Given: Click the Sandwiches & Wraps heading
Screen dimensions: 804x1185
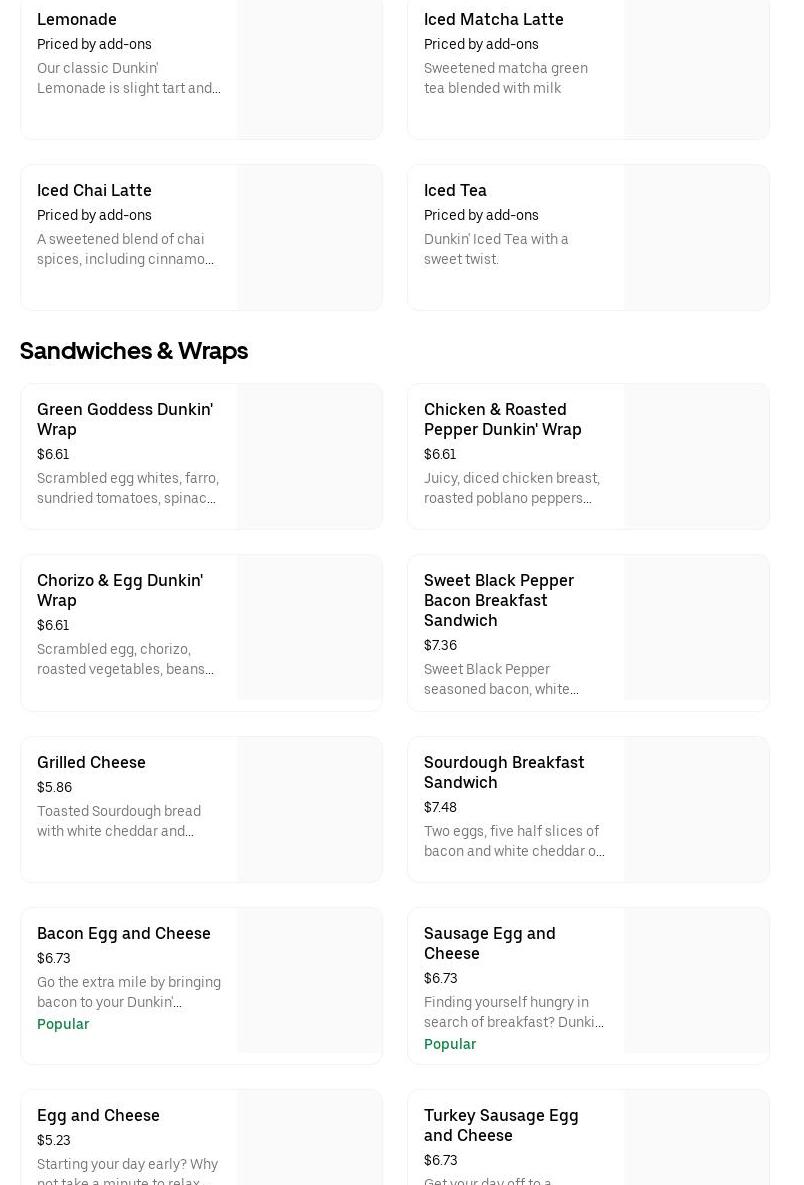Looking at the screenshot, I should point(134,351).
